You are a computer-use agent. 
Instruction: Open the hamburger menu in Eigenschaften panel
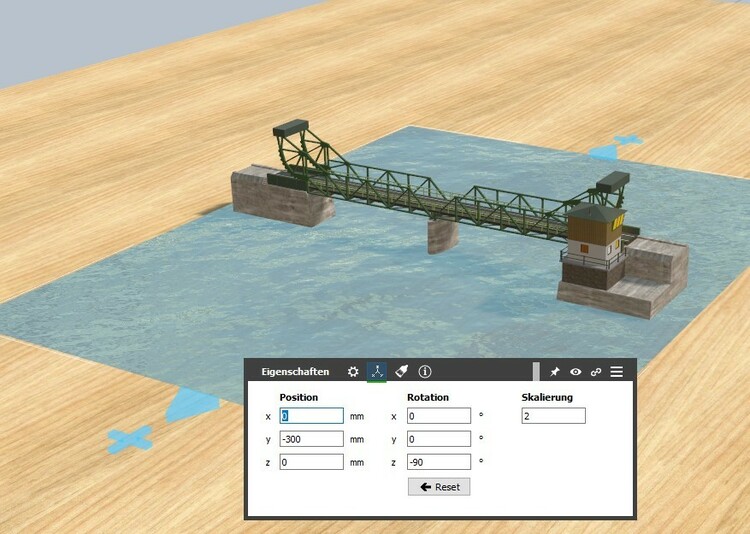(x=617, y=372)
